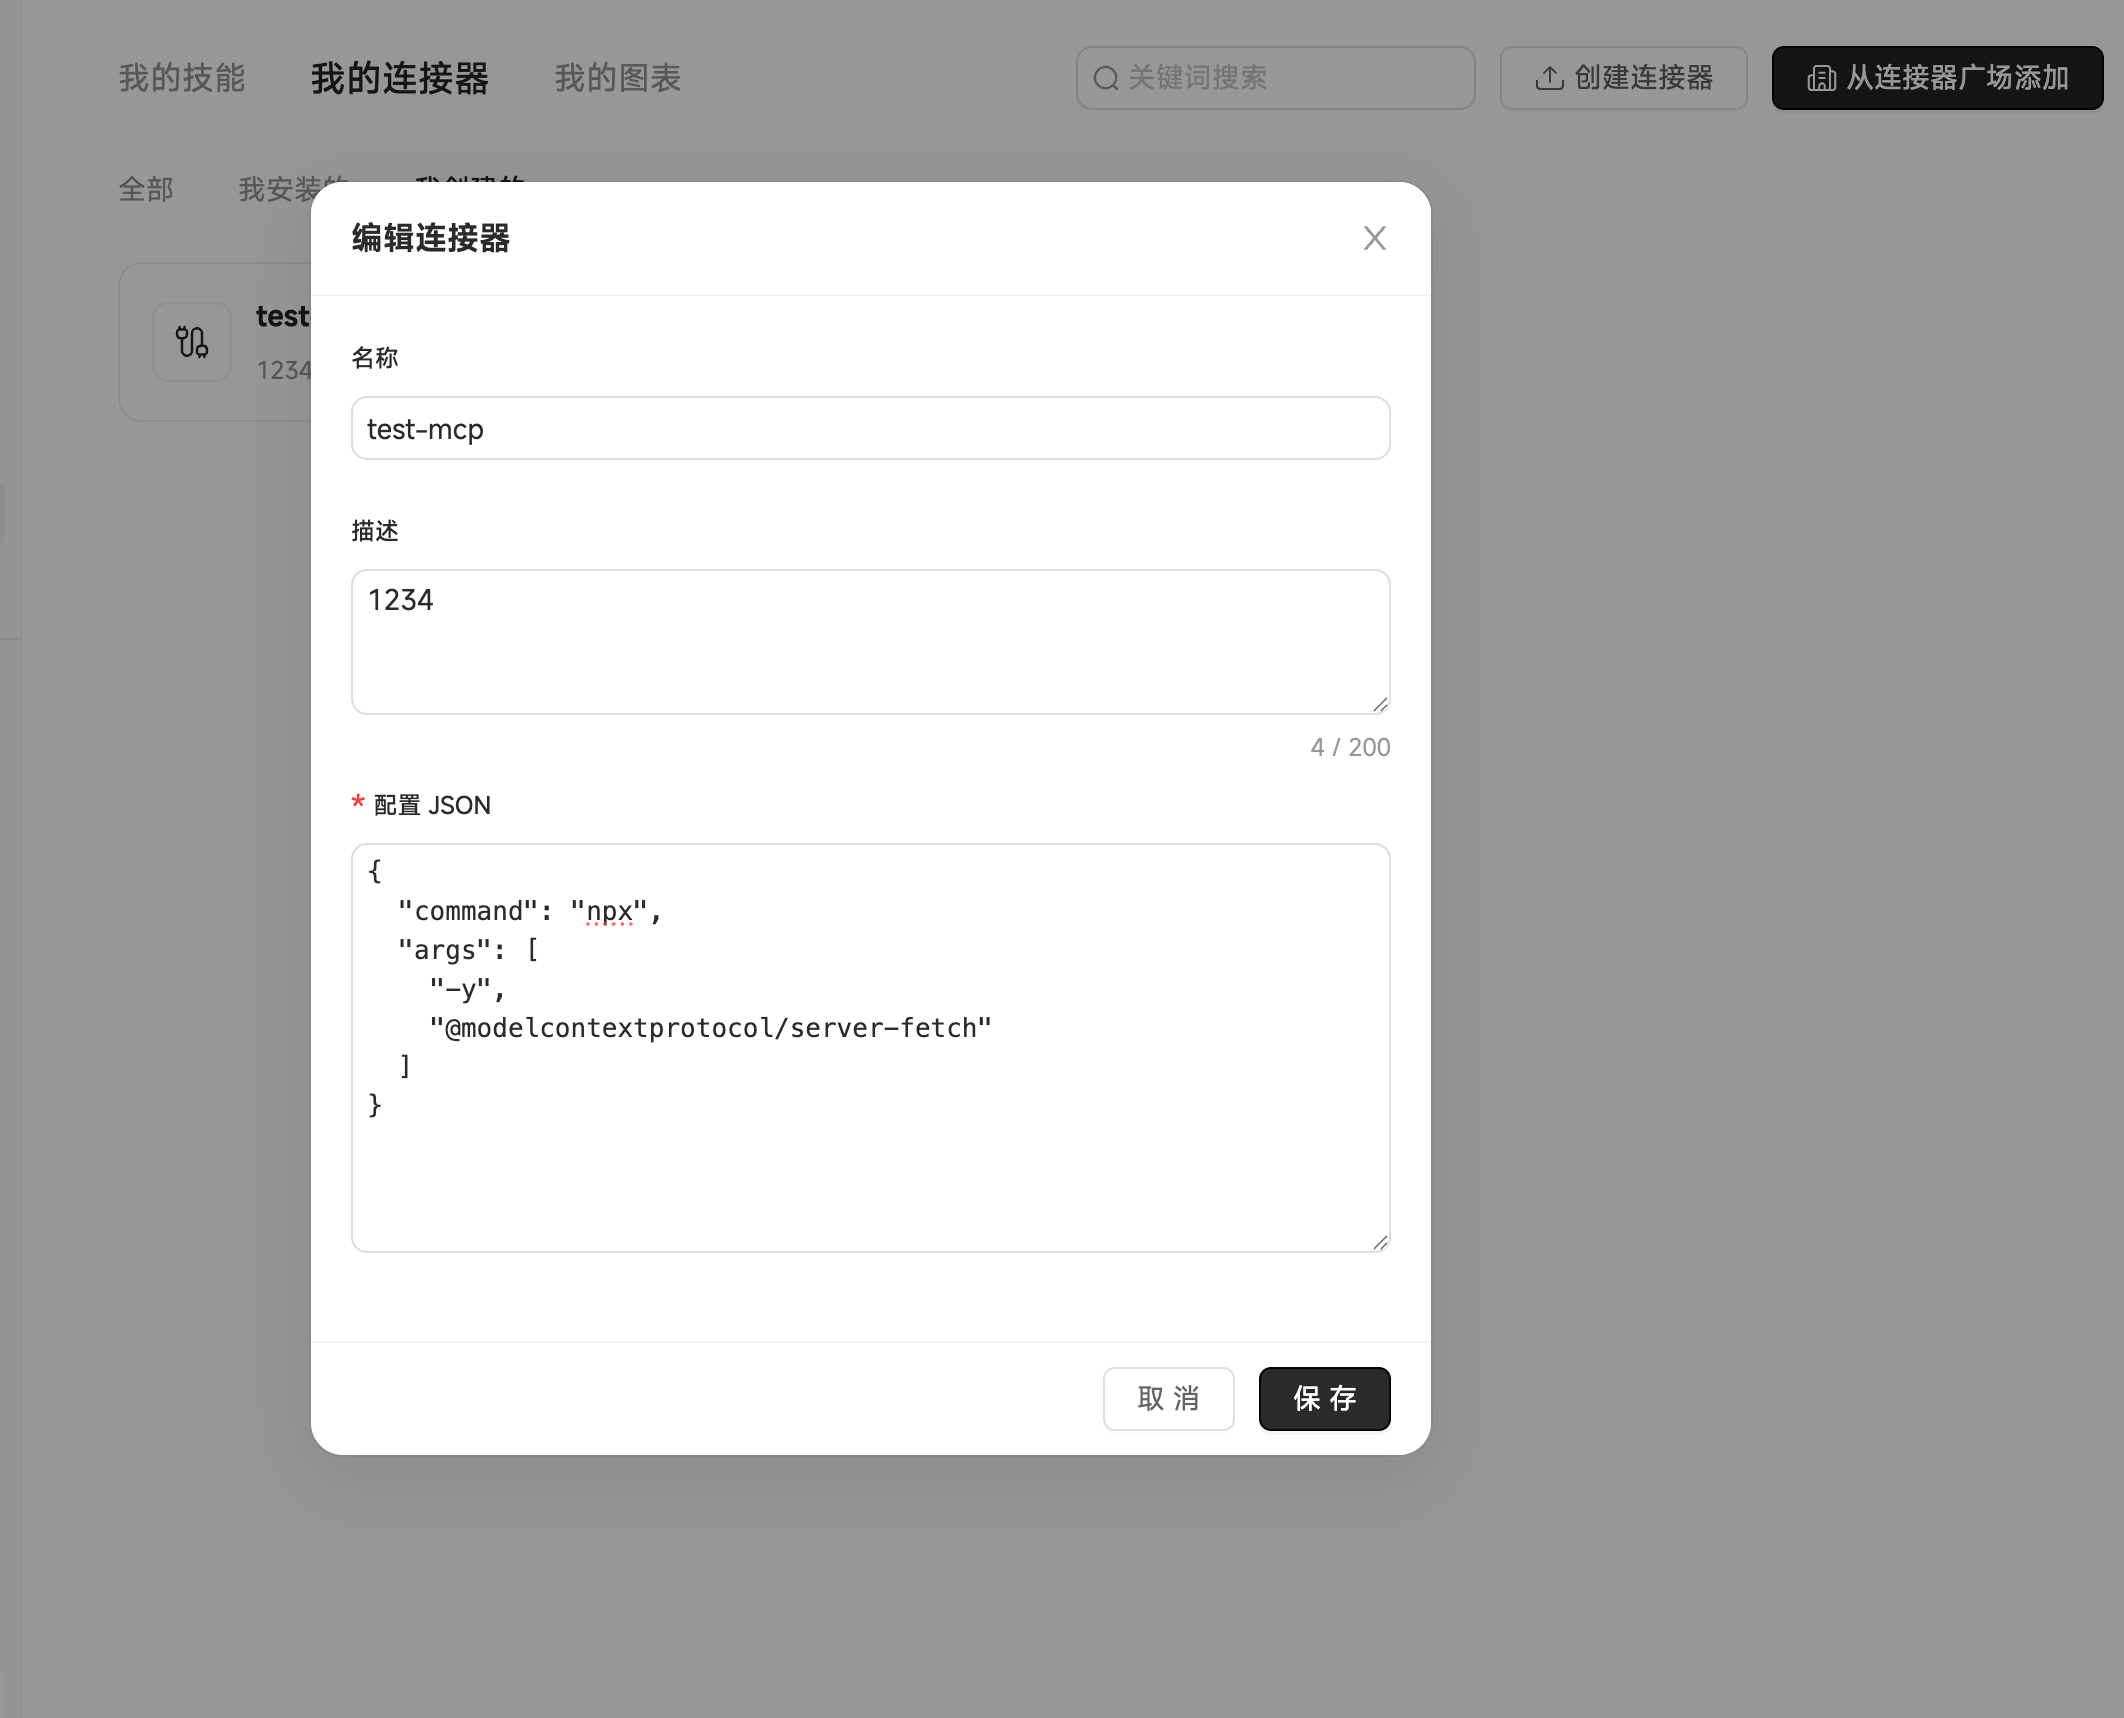Click the 取消 button
Viewport: 2124px width, 1718px height.
[1168, 1398]
